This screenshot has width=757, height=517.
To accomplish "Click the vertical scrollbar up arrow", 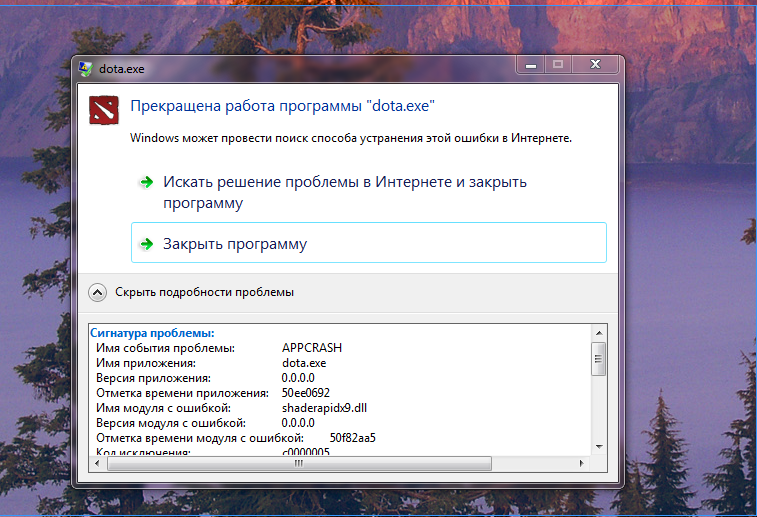I will [599, 333].
